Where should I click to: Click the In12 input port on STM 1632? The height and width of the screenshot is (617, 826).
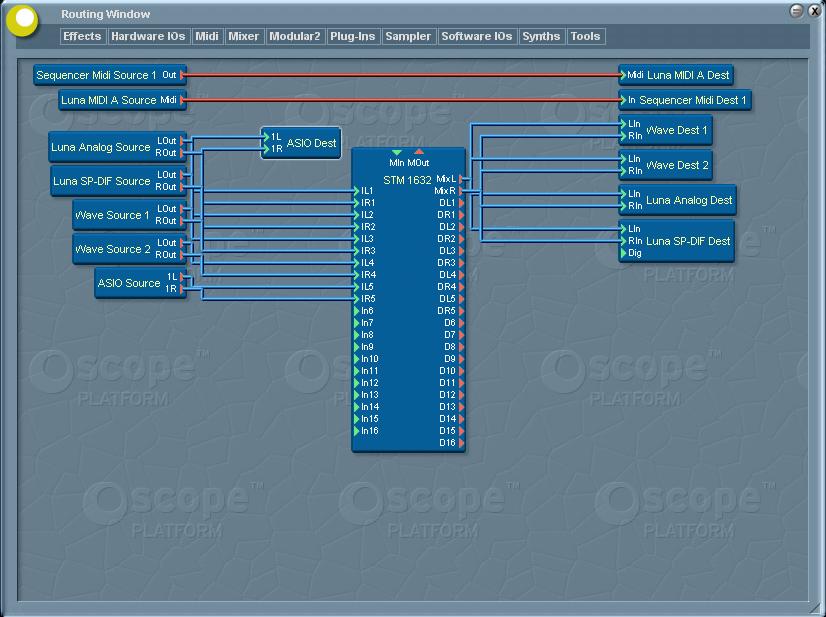pyautogui.click(x=357, y=383)
